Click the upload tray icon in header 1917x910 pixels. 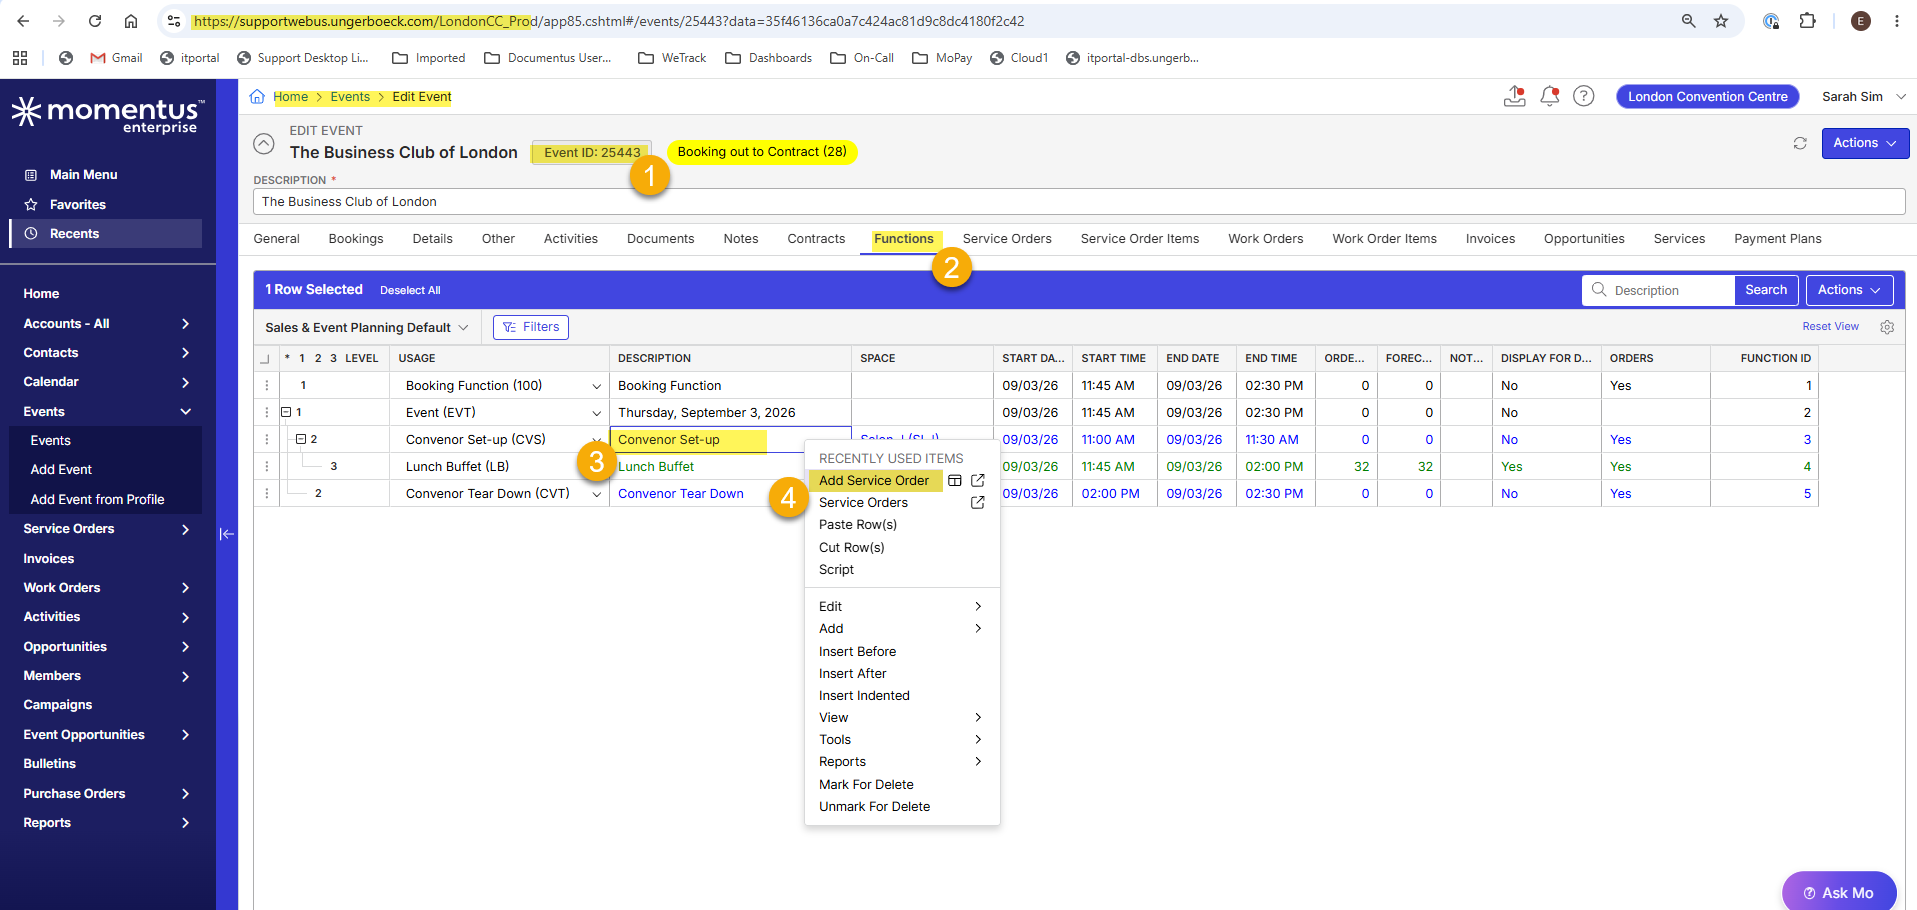click(x=1515, y=96)
